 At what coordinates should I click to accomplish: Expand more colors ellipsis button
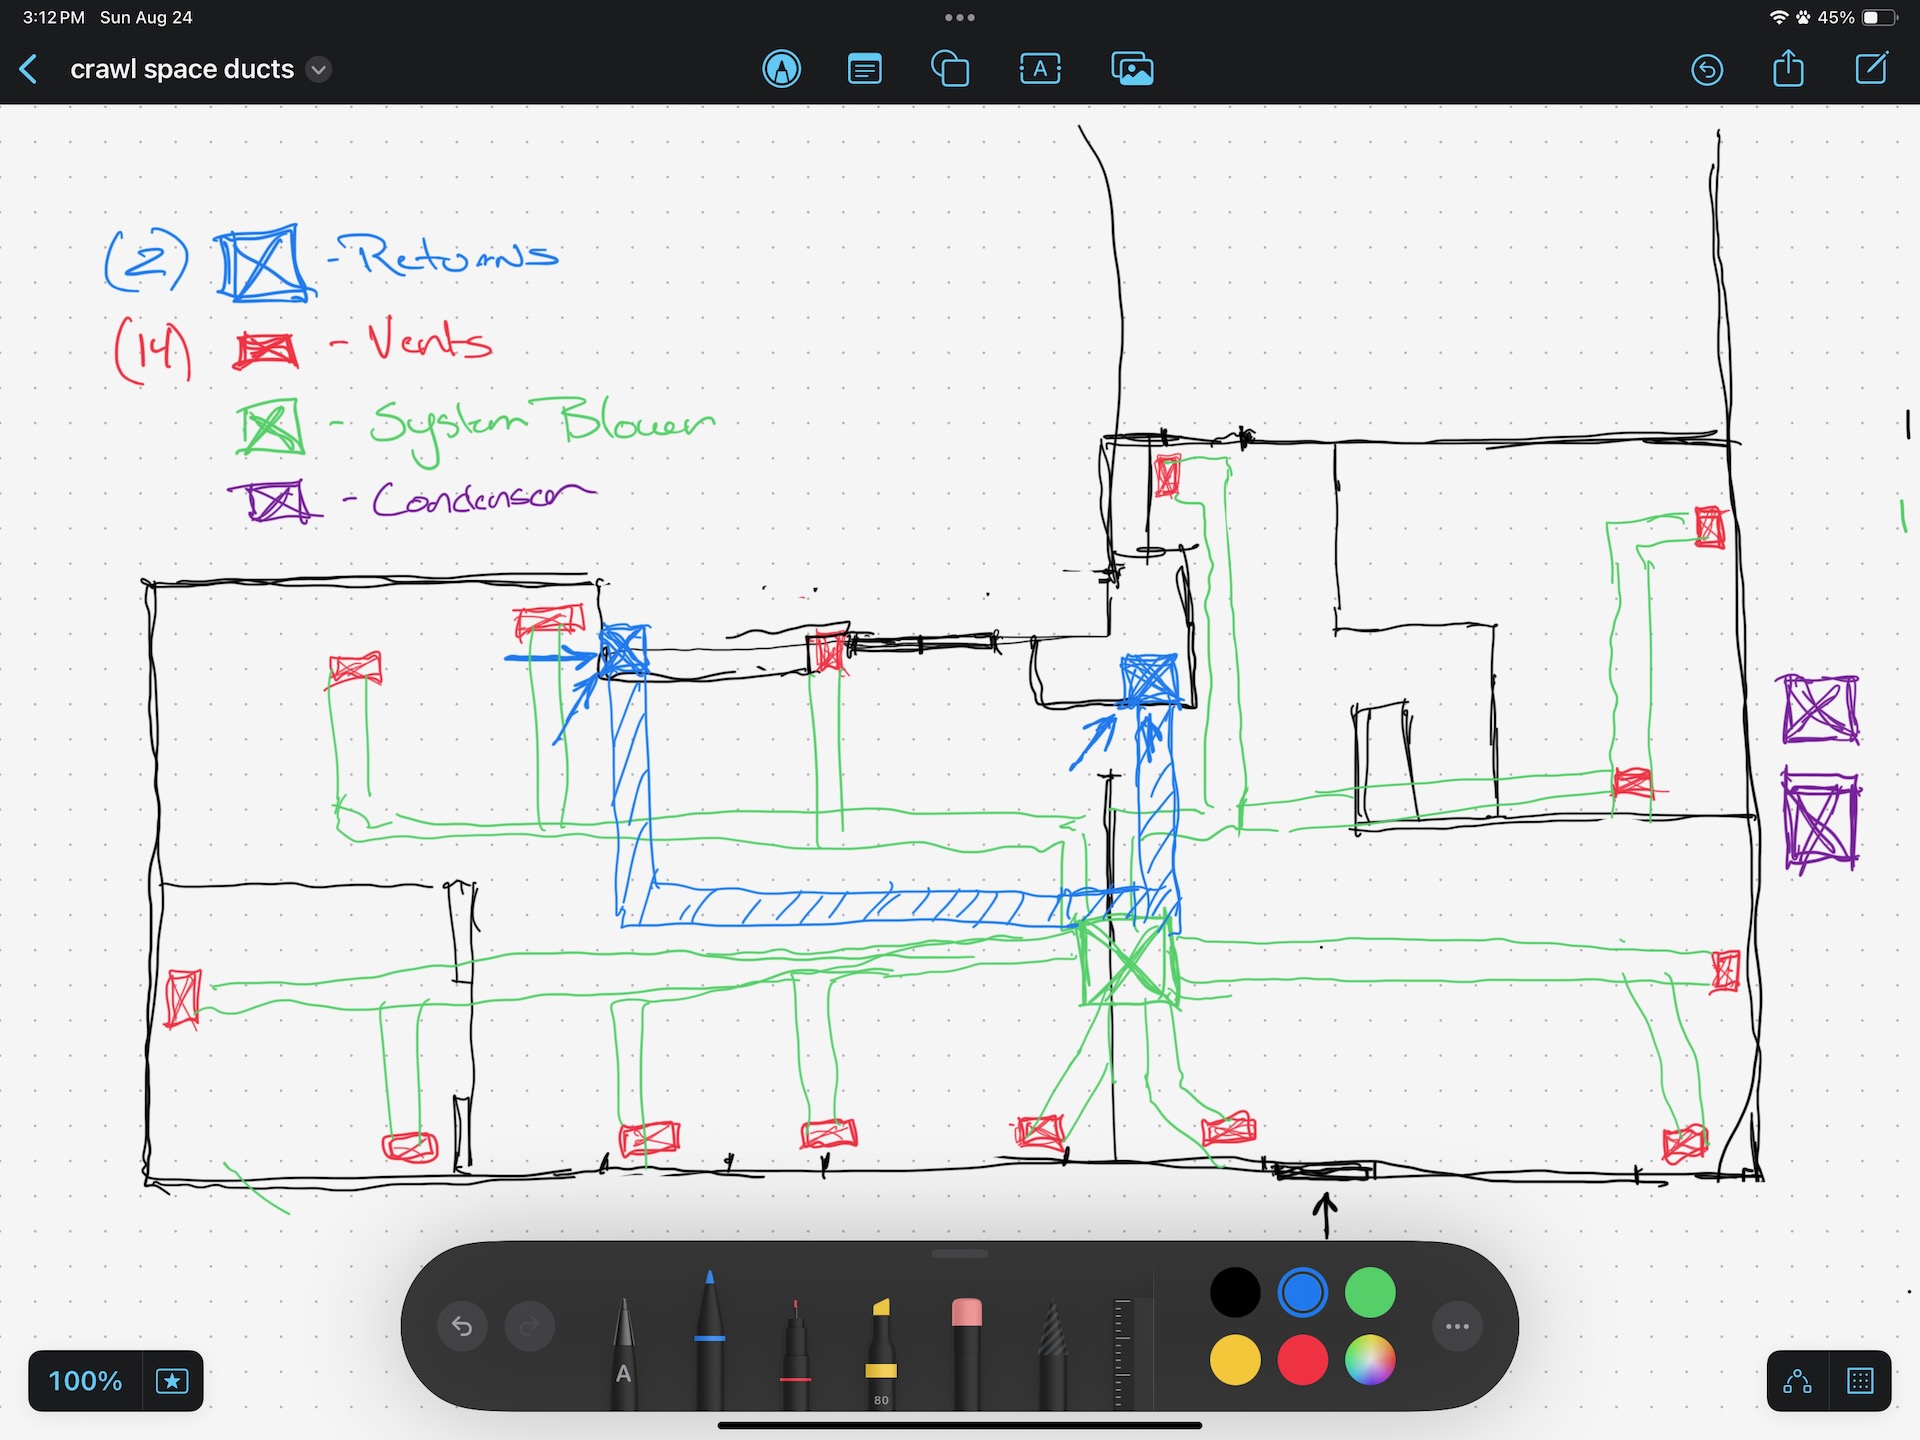(x=1456, y=1326)
